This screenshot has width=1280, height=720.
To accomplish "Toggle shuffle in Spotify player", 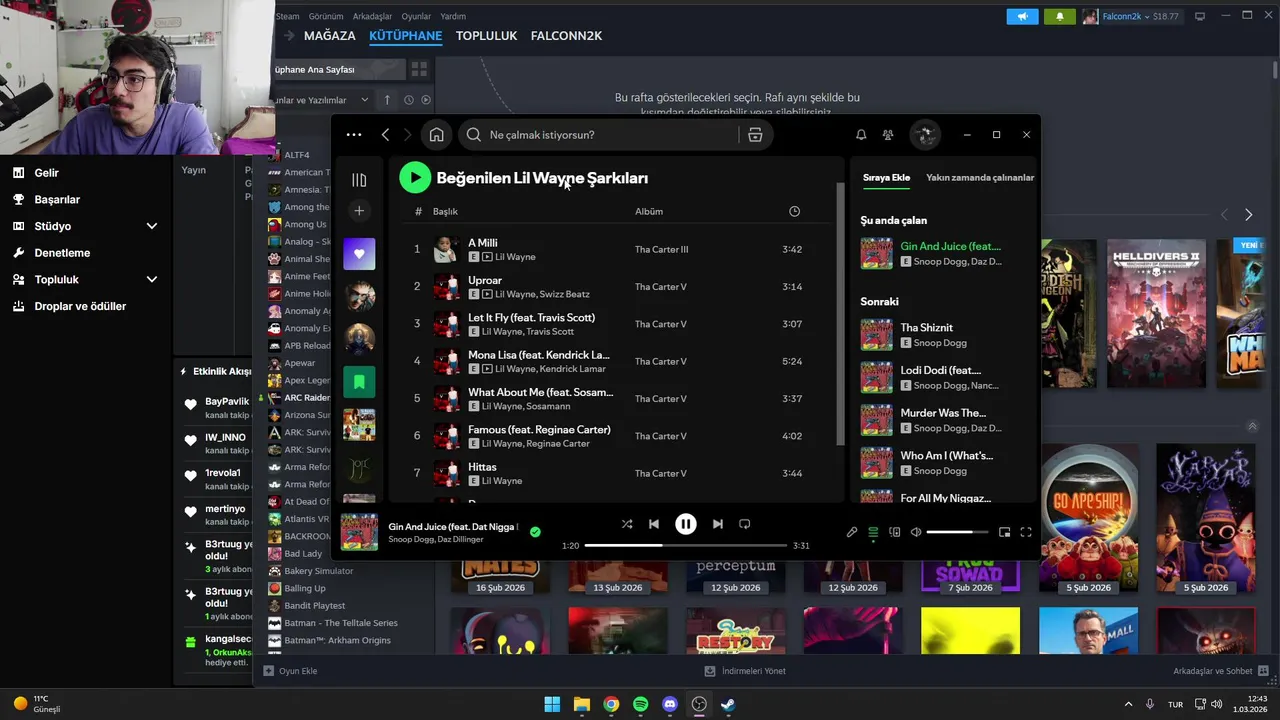I will (626, 524).
